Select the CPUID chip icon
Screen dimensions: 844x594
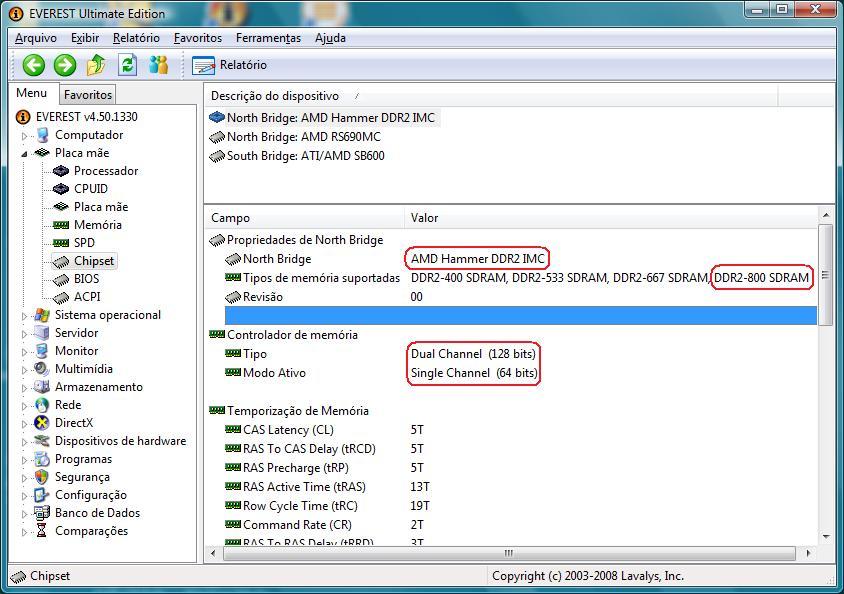click(61, 189)
